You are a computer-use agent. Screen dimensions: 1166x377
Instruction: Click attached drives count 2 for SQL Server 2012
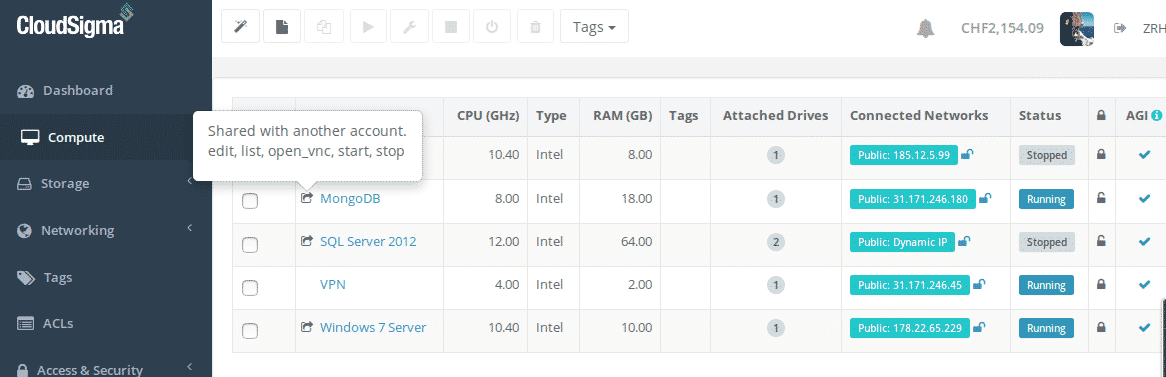point(775,242)
